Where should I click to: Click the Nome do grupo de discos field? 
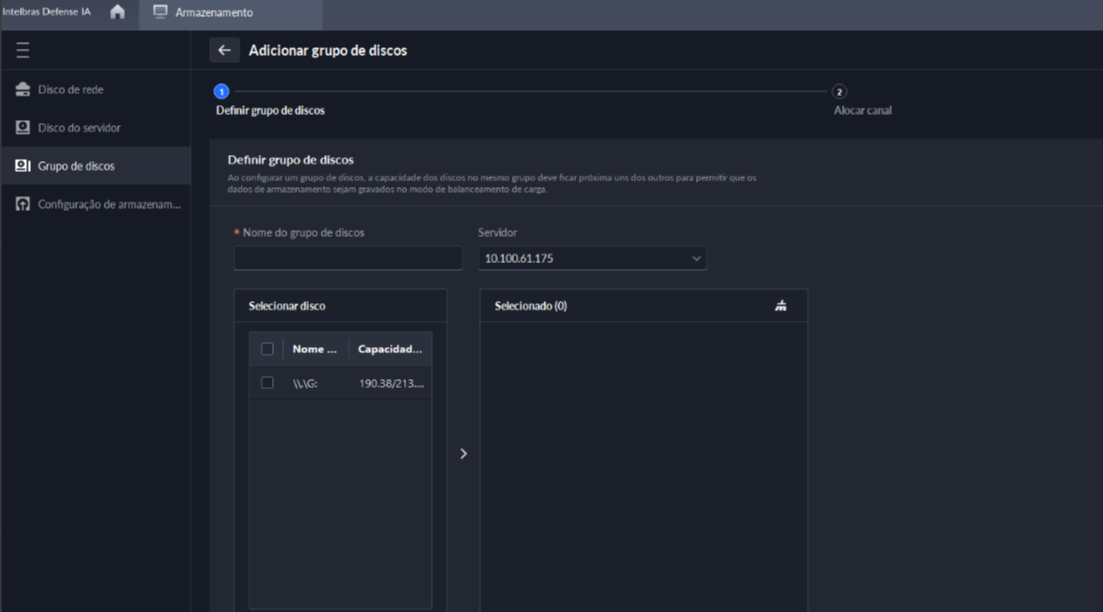point(348,258)
